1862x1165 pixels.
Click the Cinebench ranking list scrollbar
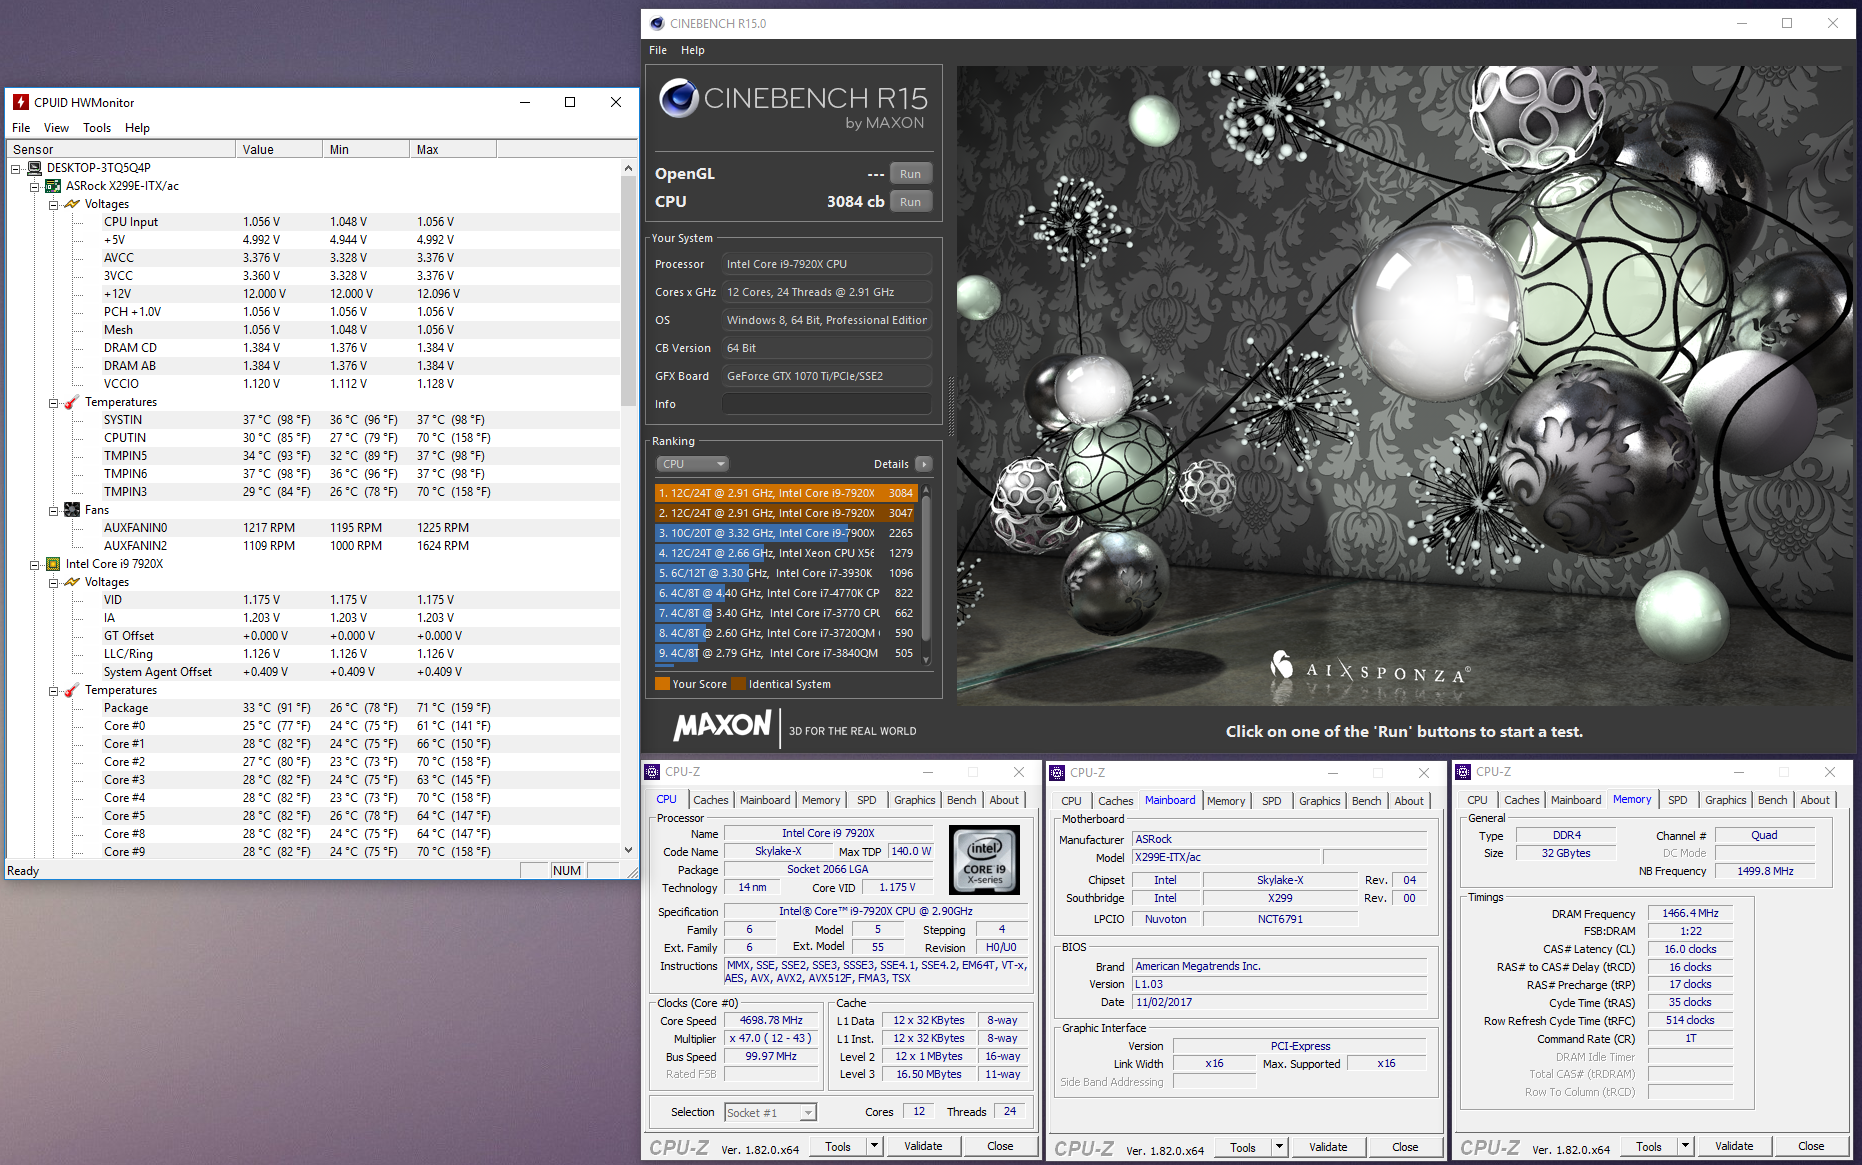[926, 570]
